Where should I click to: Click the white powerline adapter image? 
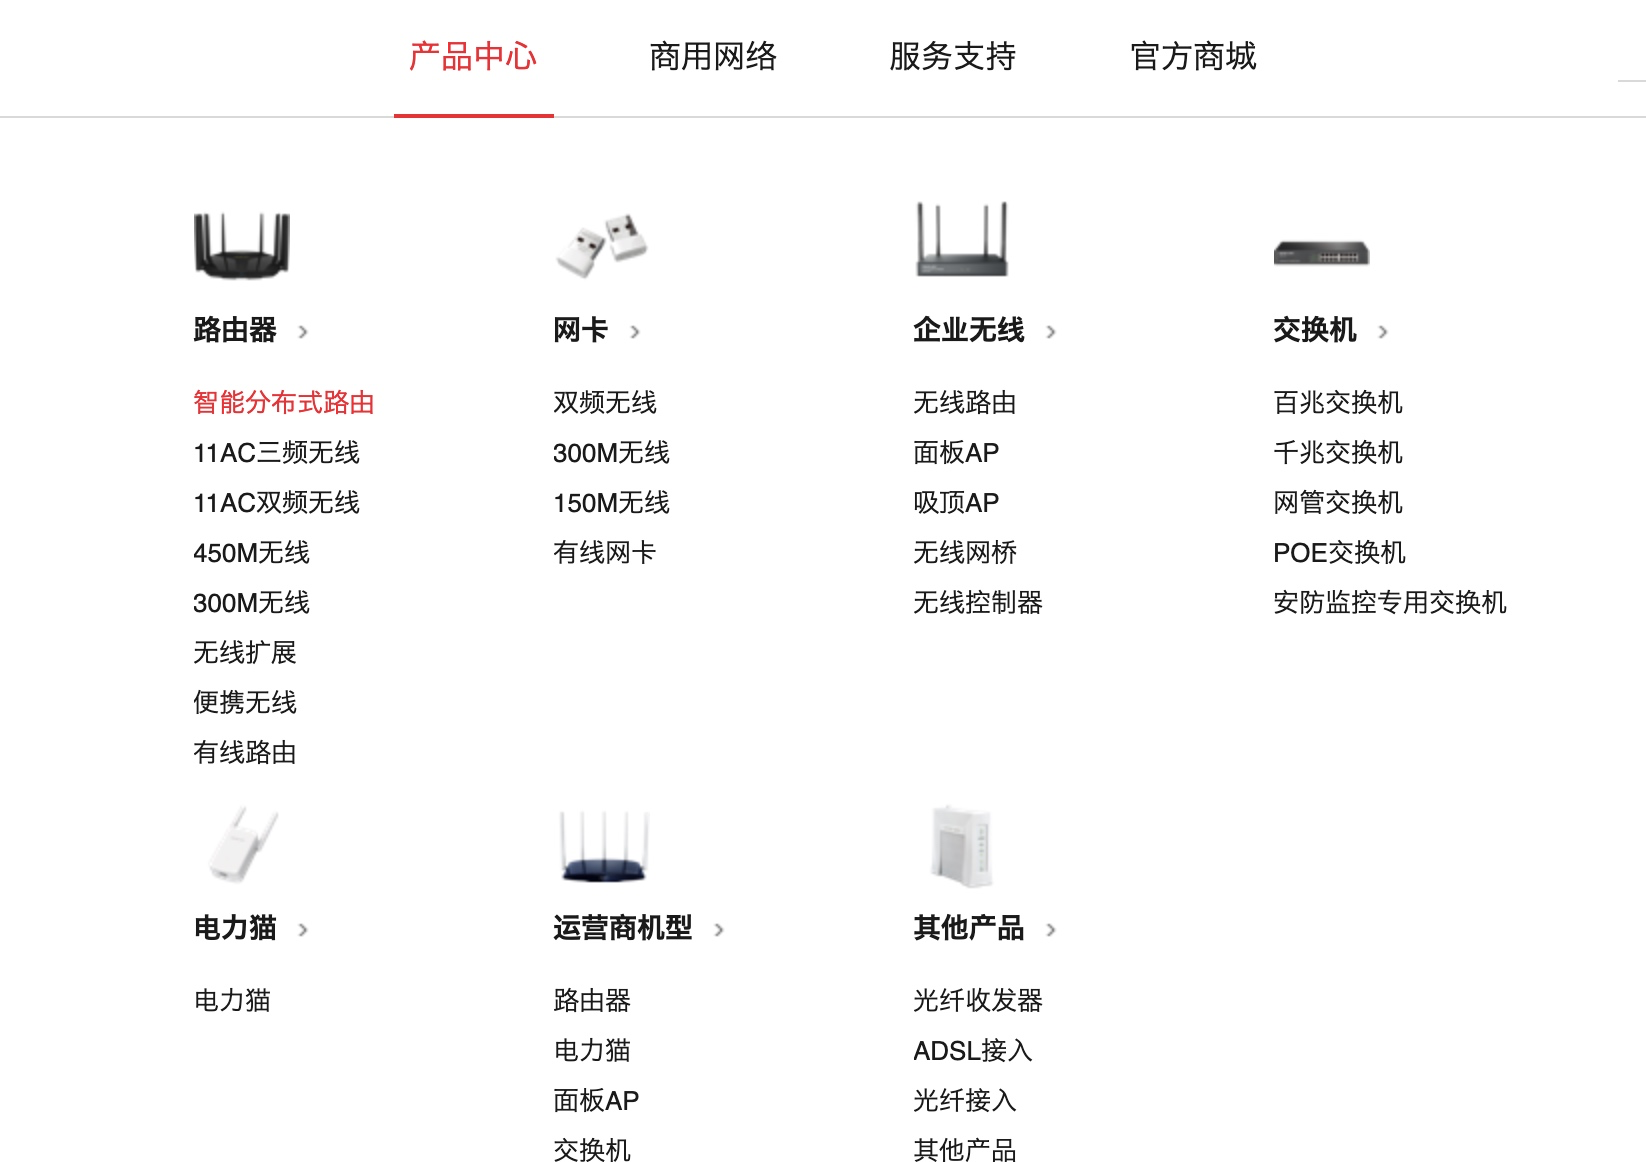242,844
